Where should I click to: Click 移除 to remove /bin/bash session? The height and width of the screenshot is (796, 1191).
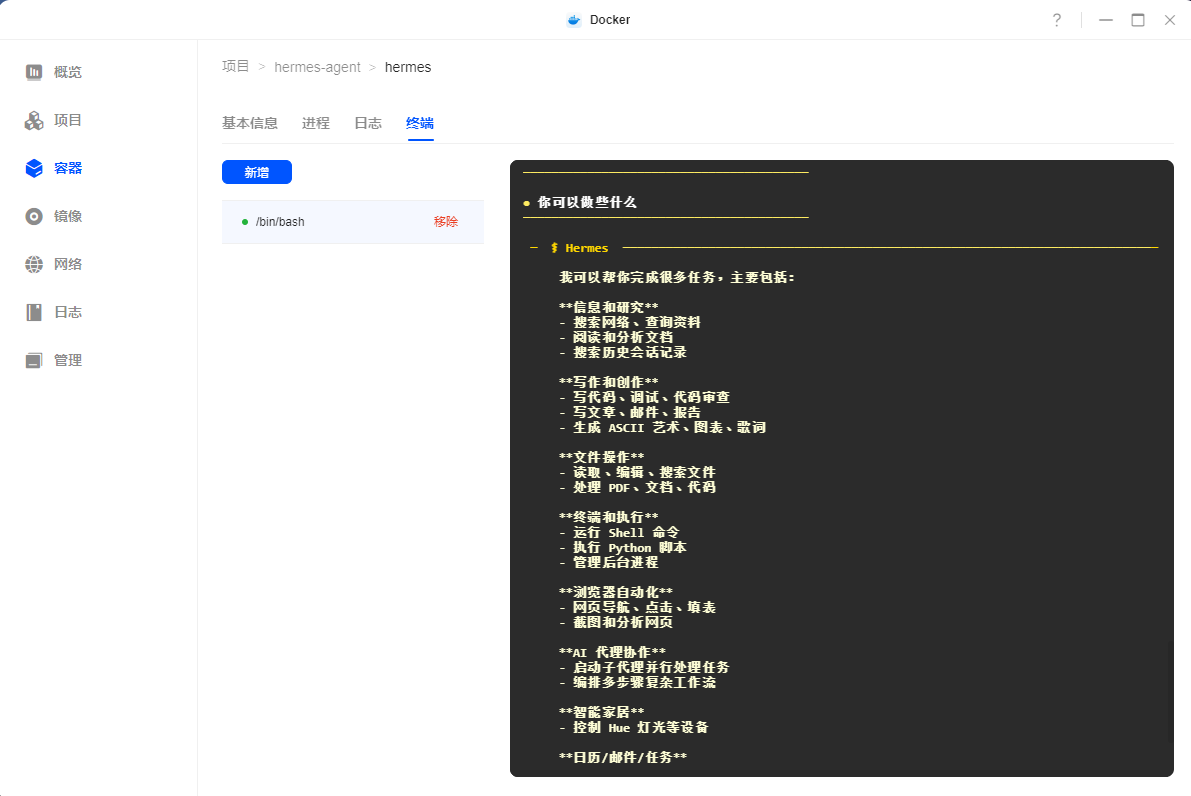tap(446, 222)
